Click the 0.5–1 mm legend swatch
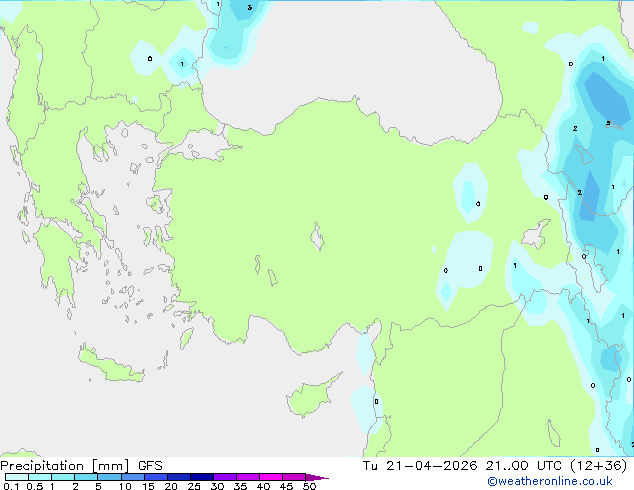Viewport: 634px width, 490px height. tap(40, 477)
